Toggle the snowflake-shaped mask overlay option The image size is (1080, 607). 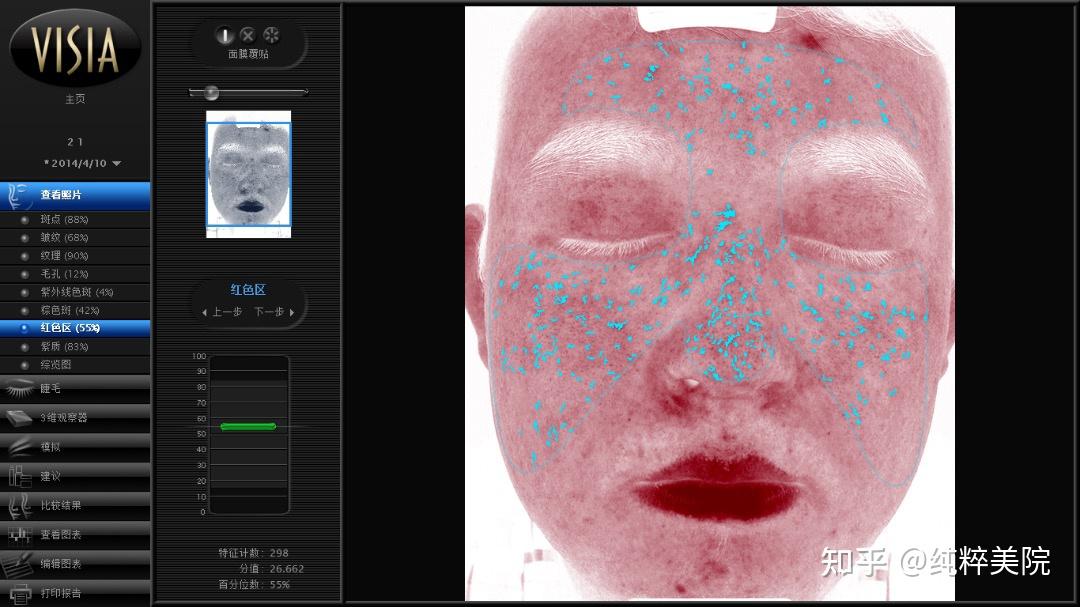click(270, 35)
